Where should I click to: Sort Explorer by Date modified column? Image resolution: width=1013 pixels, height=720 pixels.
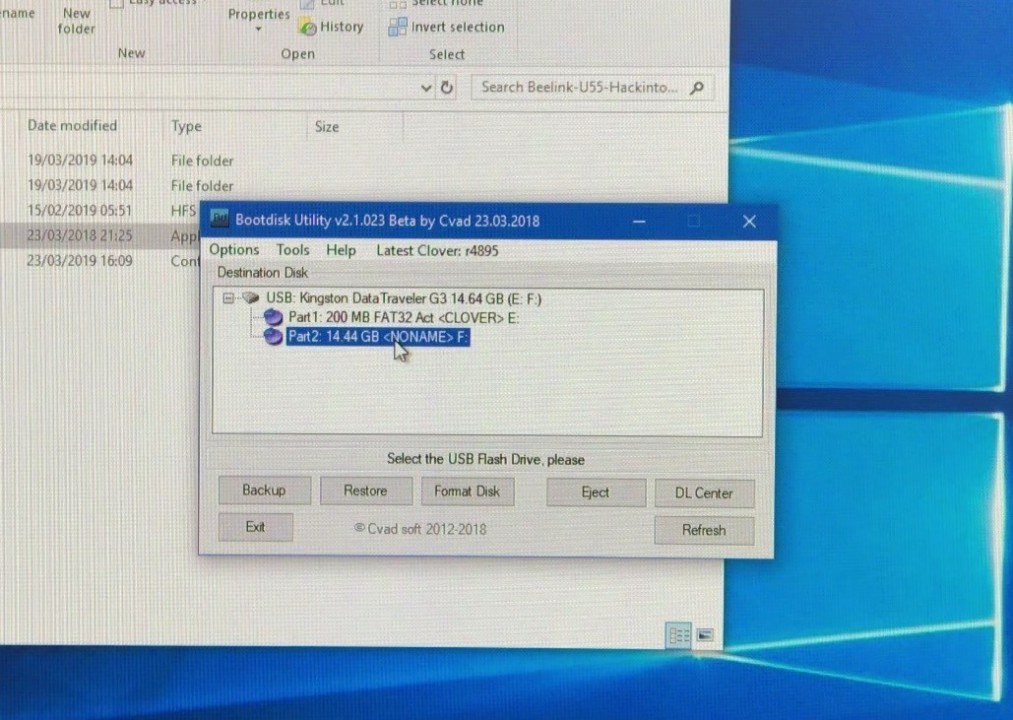[x=72, y=125]
